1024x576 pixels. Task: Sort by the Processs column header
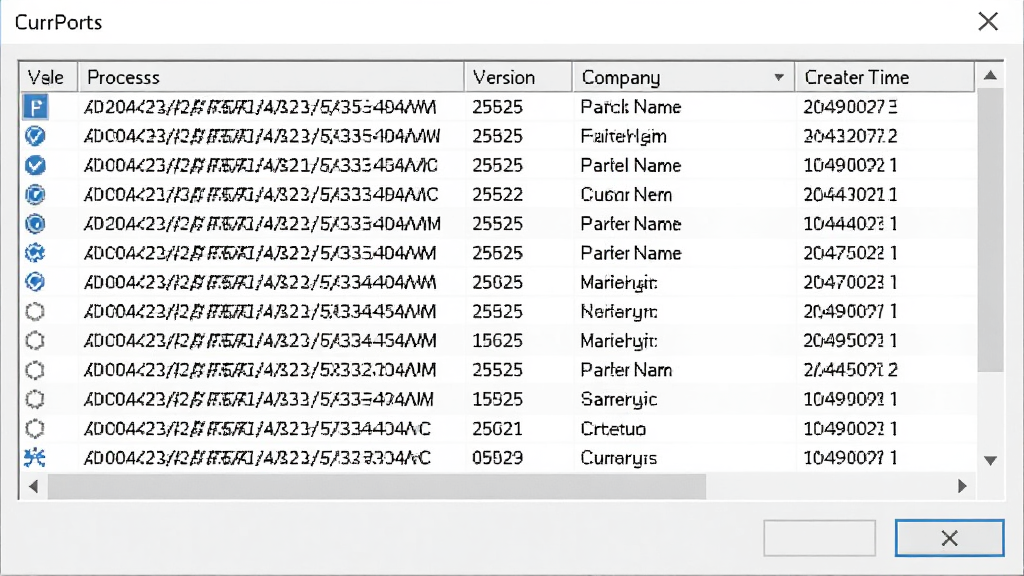(x=271, y=77)
